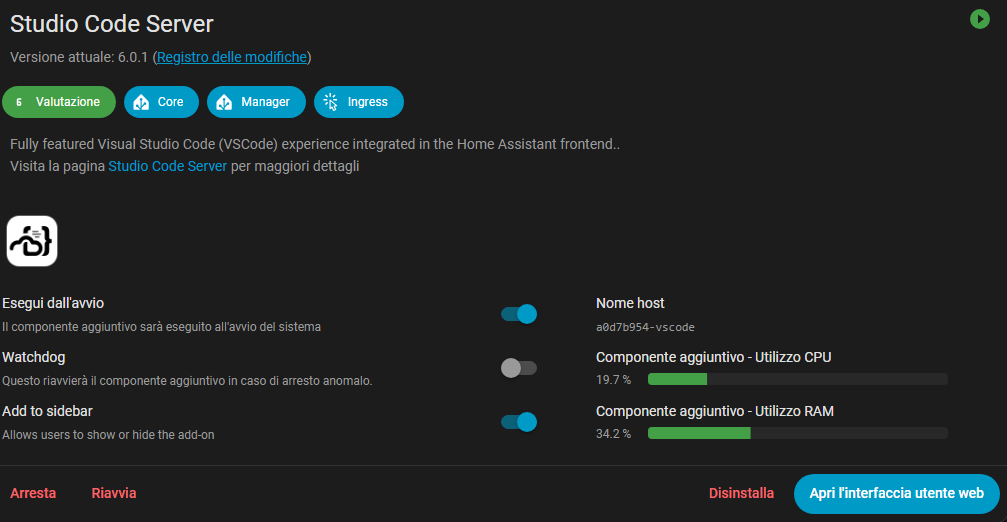This screenshot has height=522, width=1007.
Task: Select the Ingress chip label
Action: (x=367, y=102)
